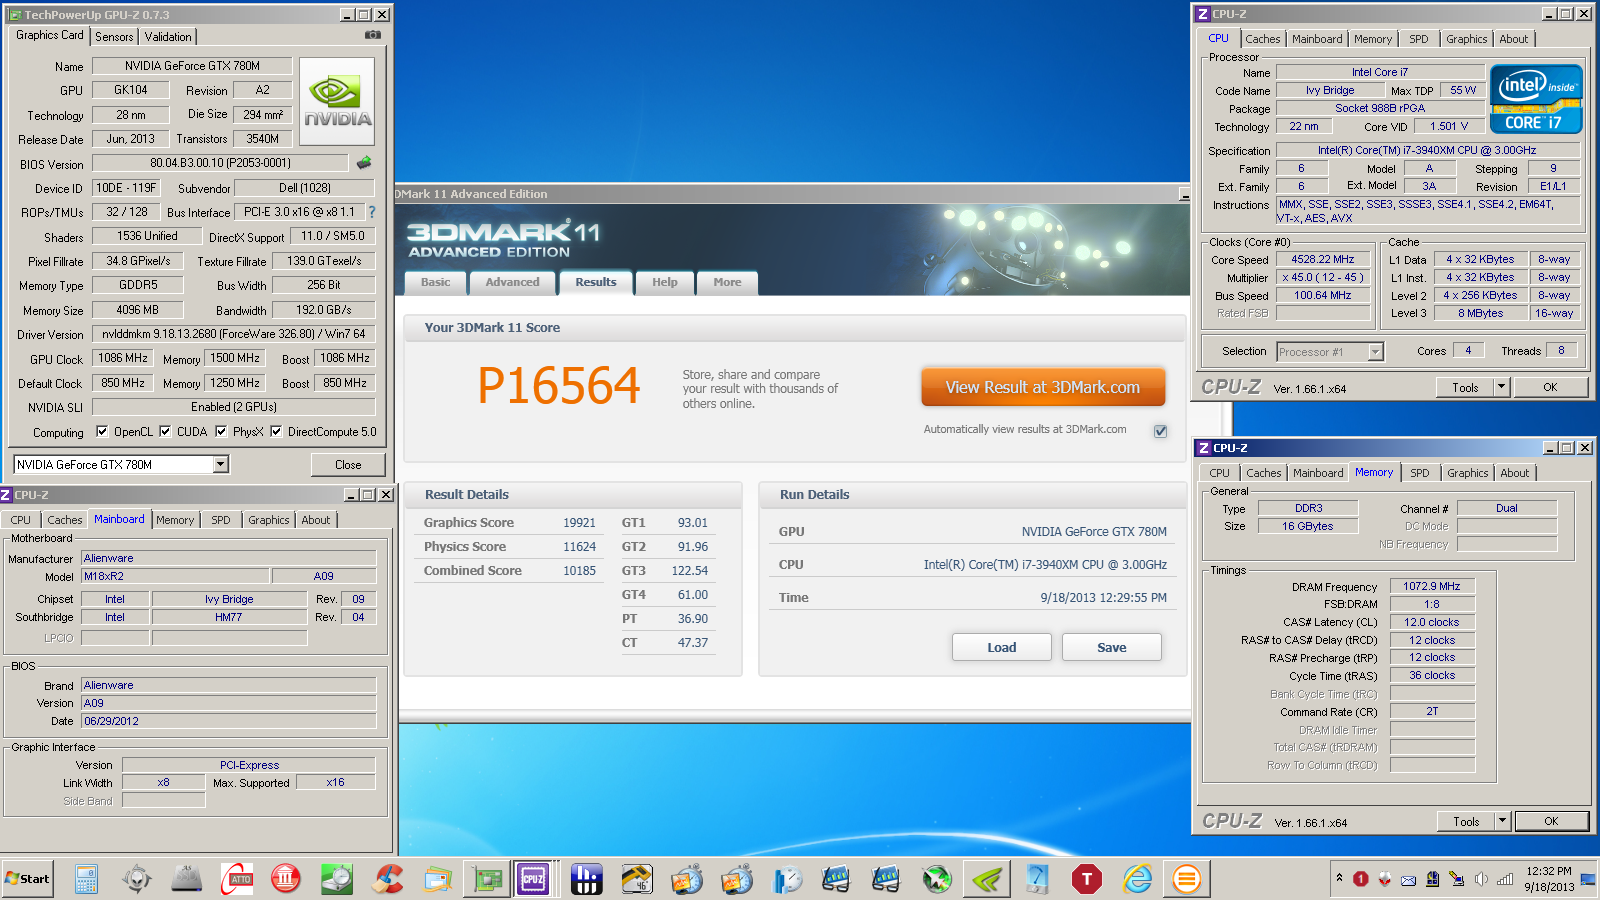Open the NVIDIA green taskbar icon
Viewport: 1600px width, 900px height.
point(987,879)
